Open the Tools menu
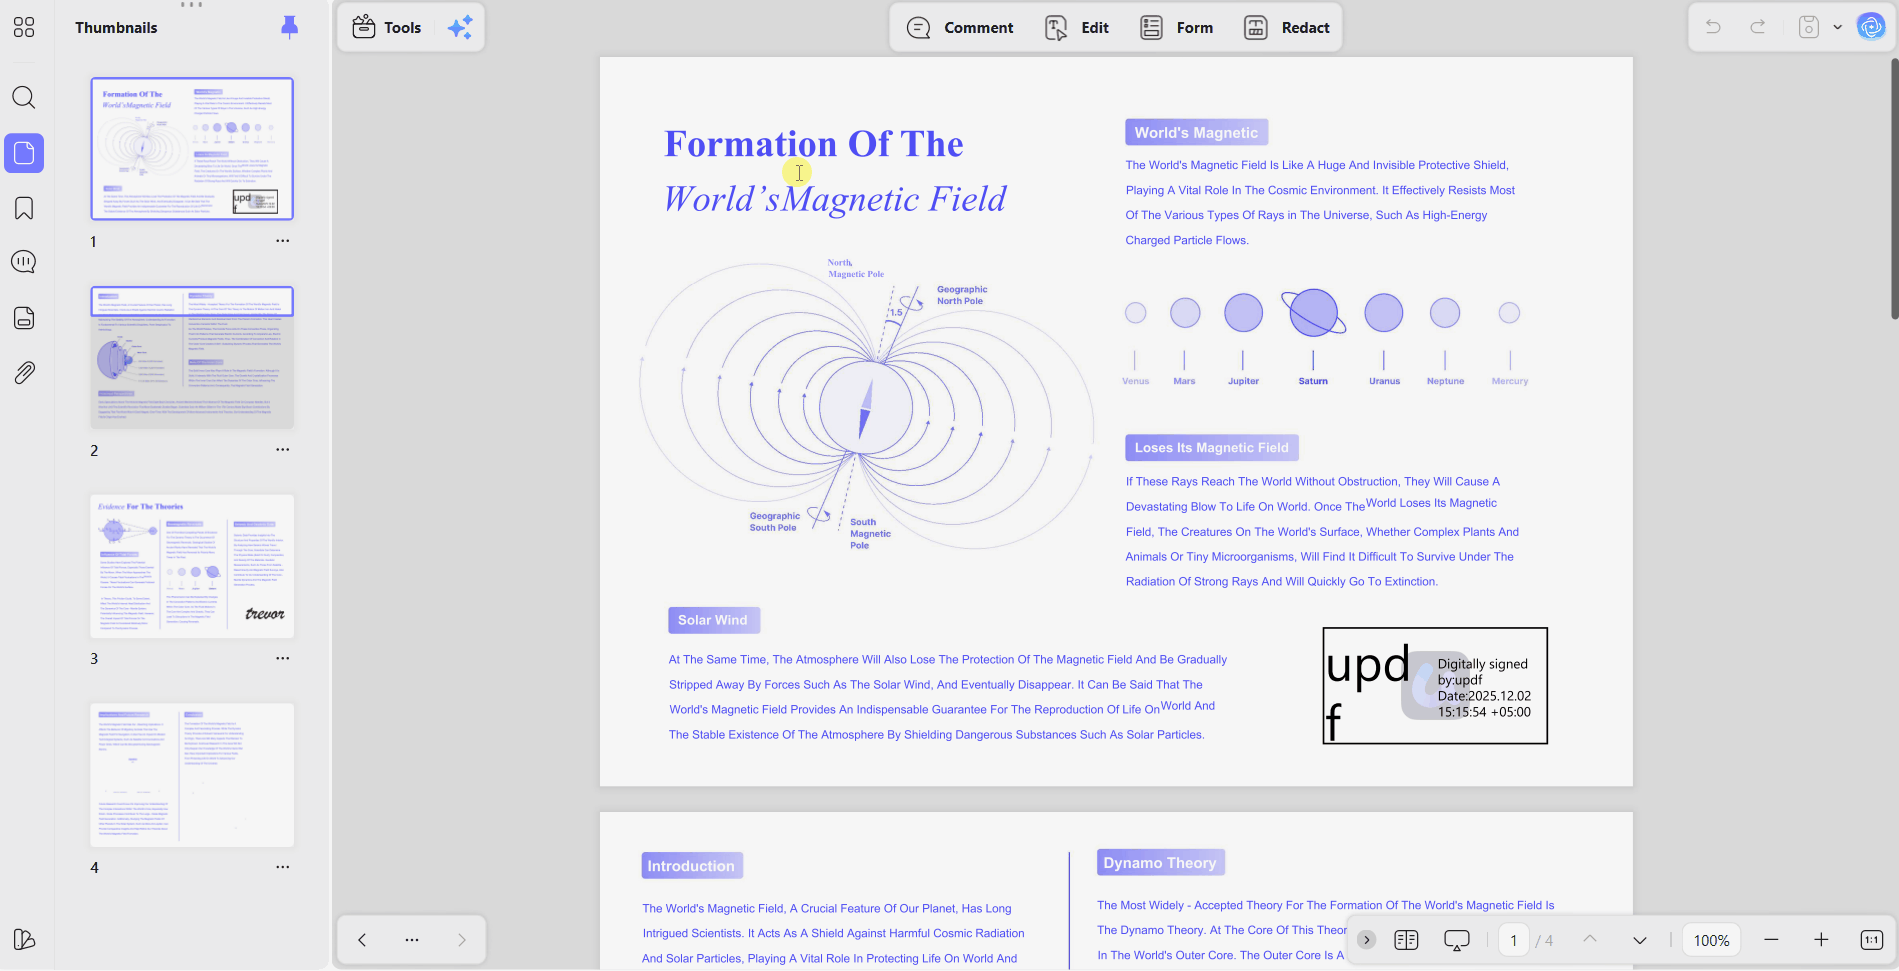 tap(387, 27)
